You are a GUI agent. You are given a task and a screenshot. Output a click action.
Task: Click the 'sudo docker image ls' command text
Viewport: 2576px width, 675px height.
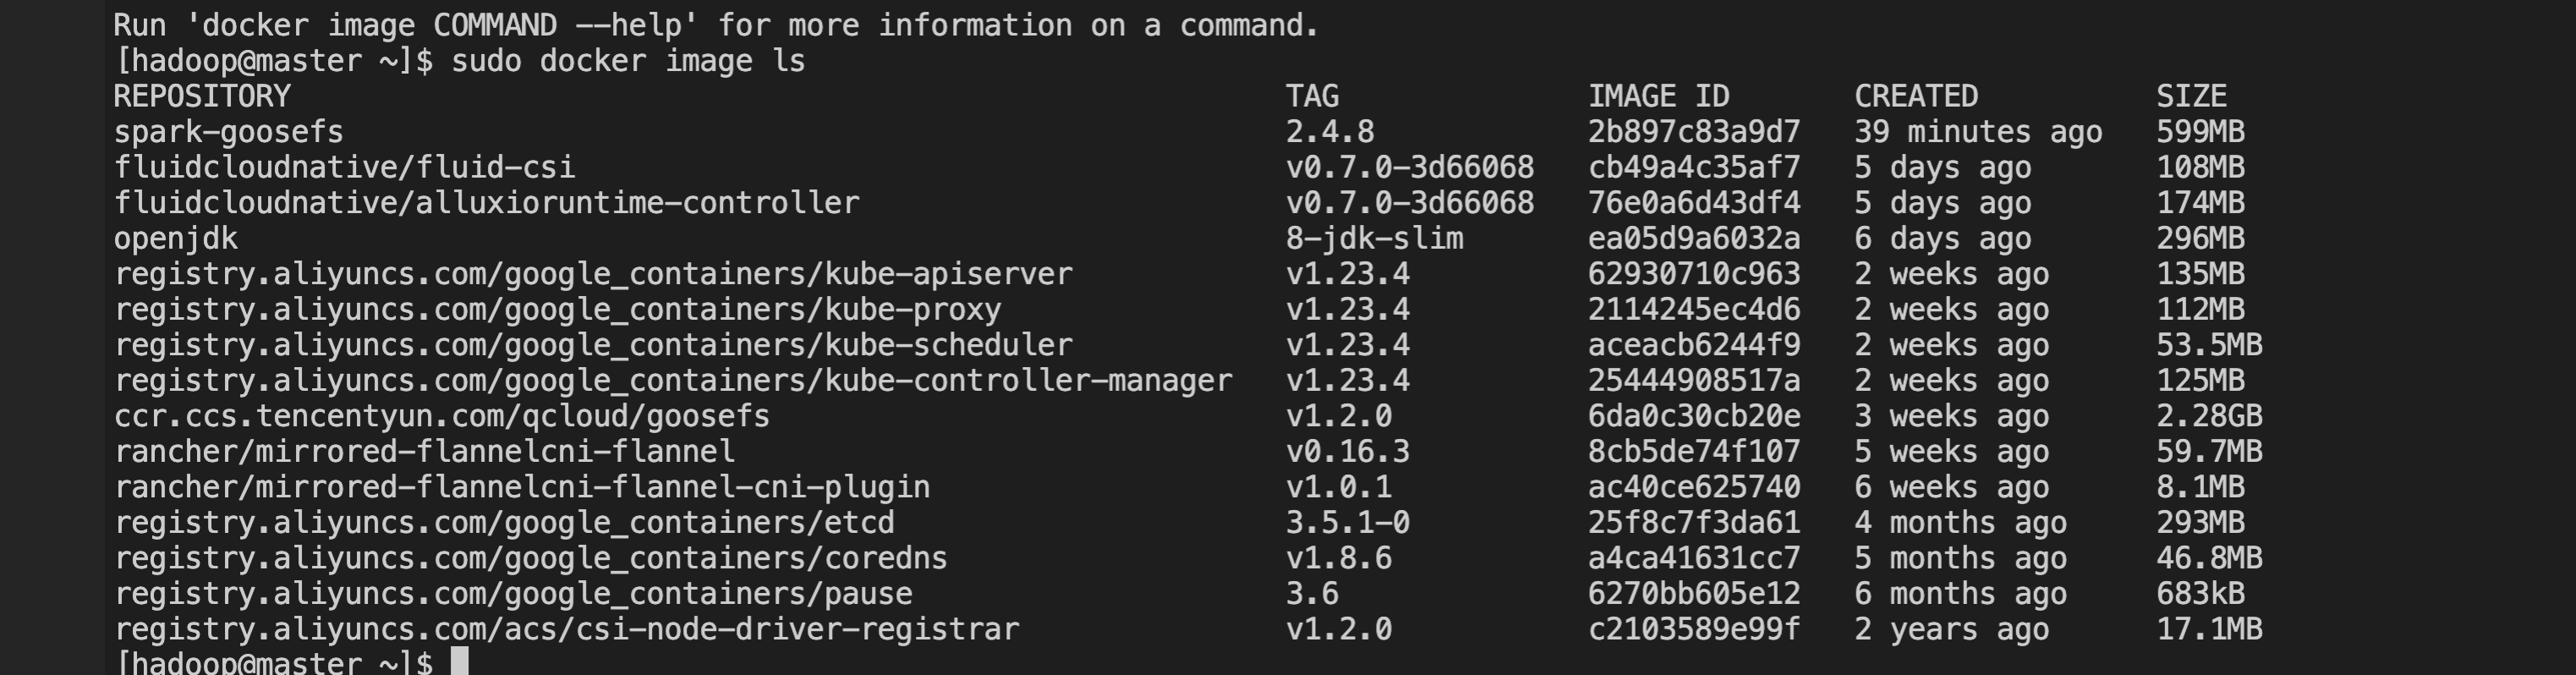(x=628, y=61)
